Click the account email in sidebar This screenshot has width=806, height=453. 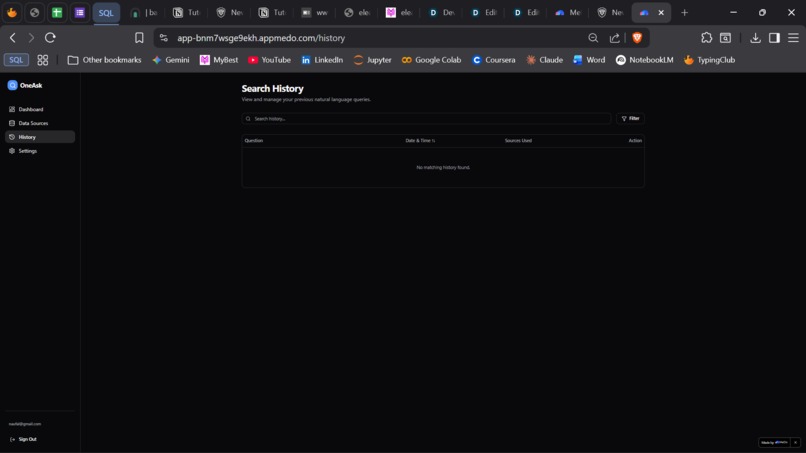tap(25, 424)
